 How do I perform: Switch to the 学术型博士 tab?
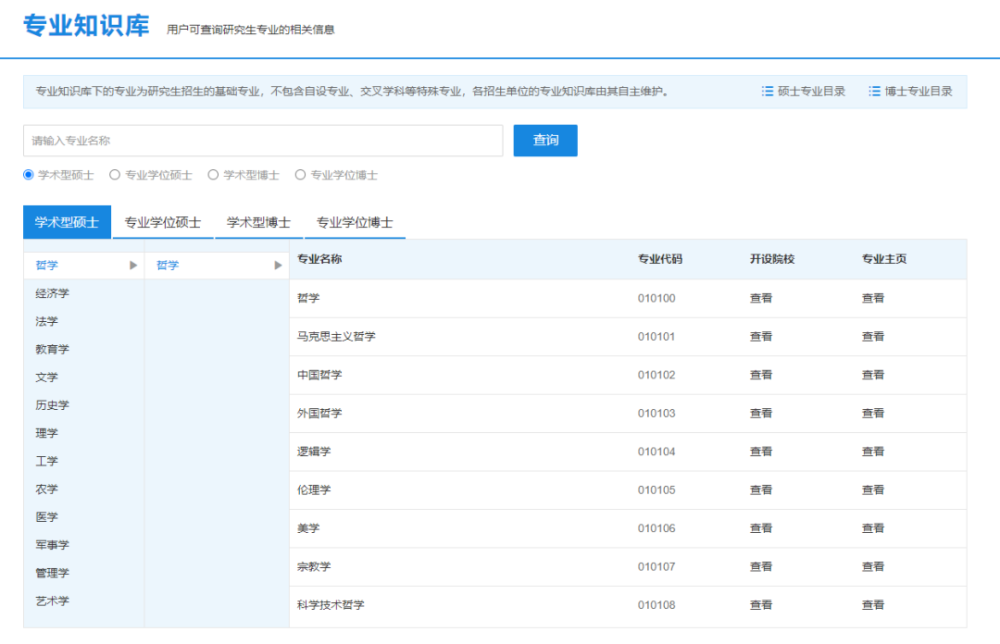click(x=259, y=222)
